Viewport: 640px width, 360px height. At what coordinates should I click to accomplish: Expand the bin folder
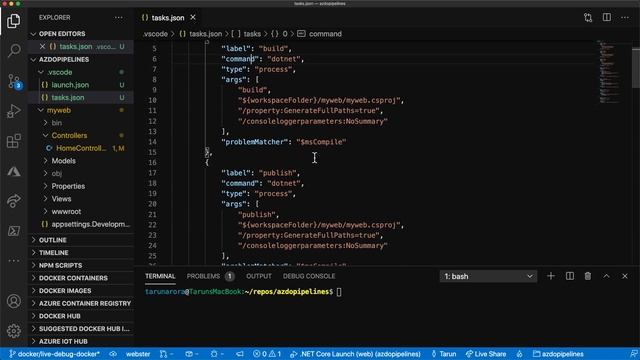(81, 123)
